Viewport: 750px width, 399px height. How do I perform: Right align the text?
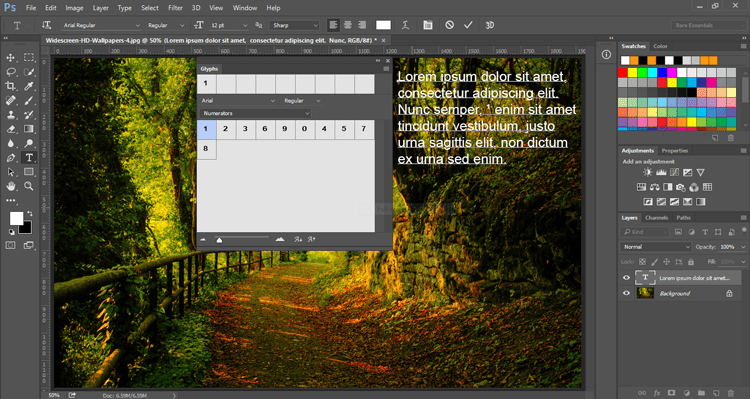[363, 25]
